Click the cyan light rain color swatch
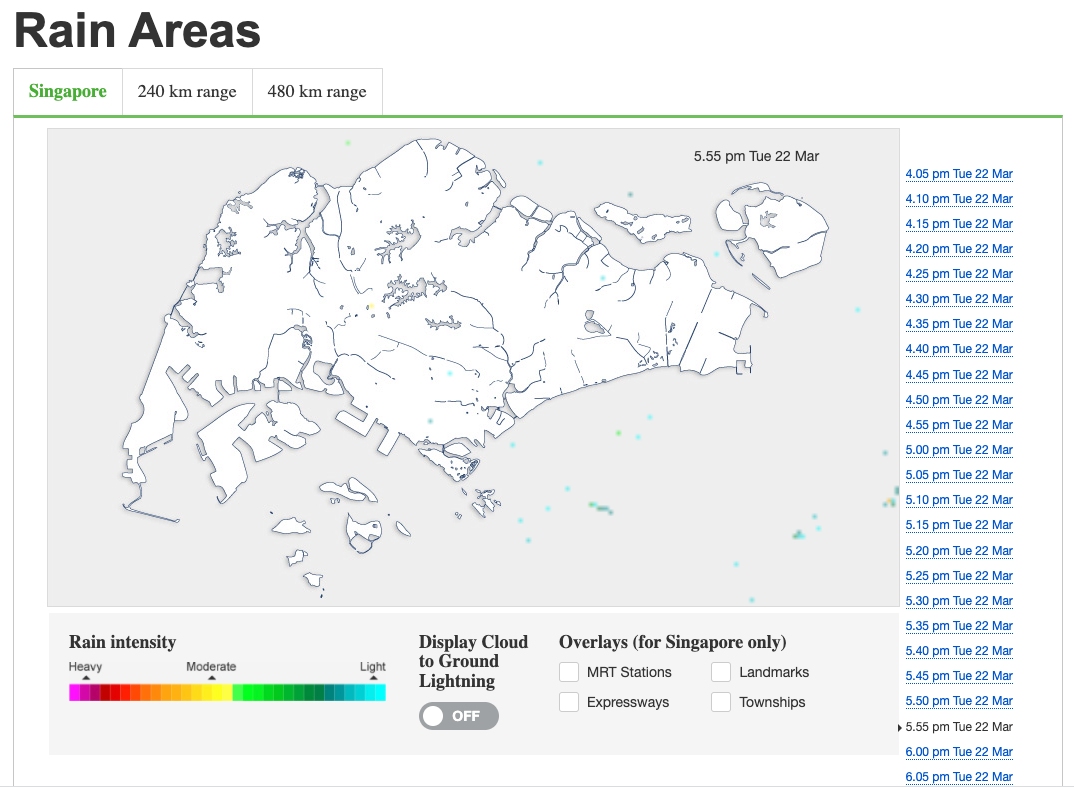Screen dimensions: 1074x787 pos(379,692)
